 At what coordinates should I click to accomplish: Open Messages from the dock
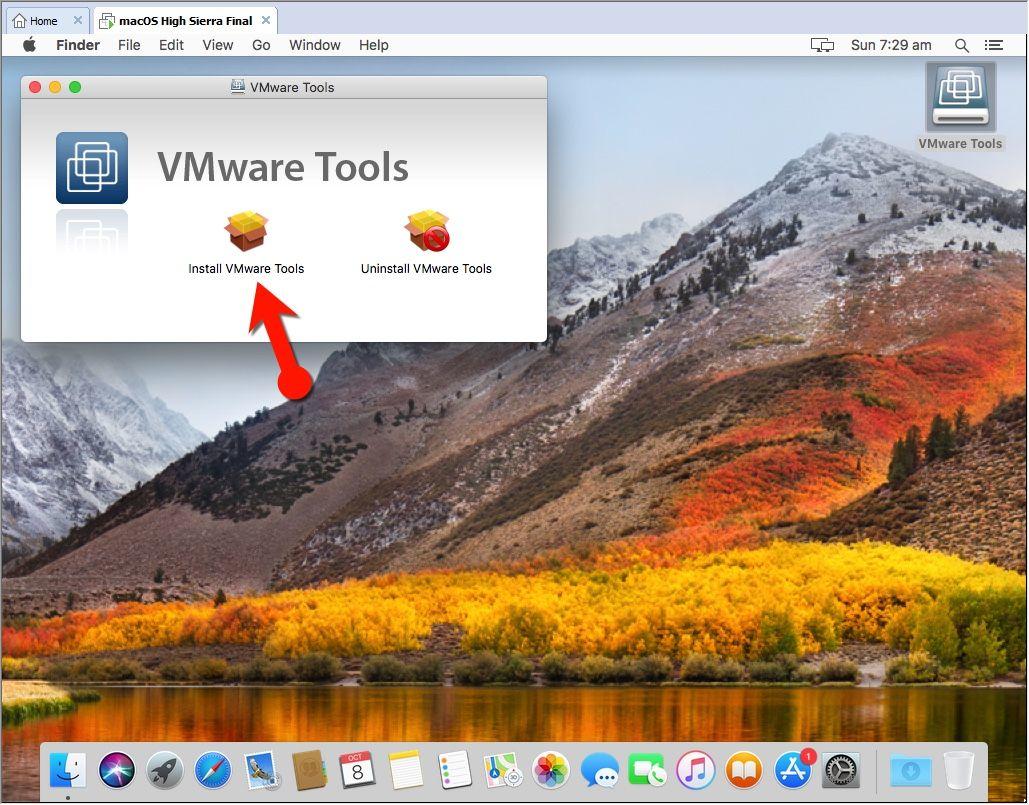point(599,770)
